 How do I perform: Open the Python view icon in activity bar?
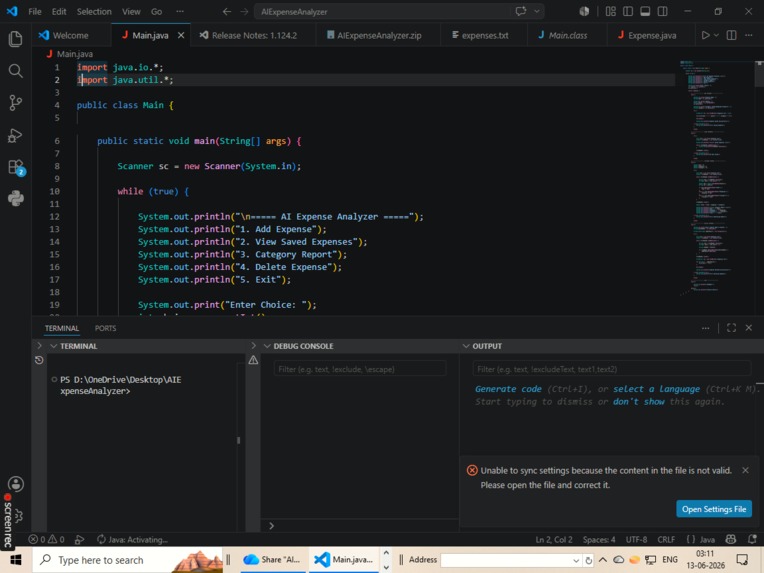click(x=16, y=198)
